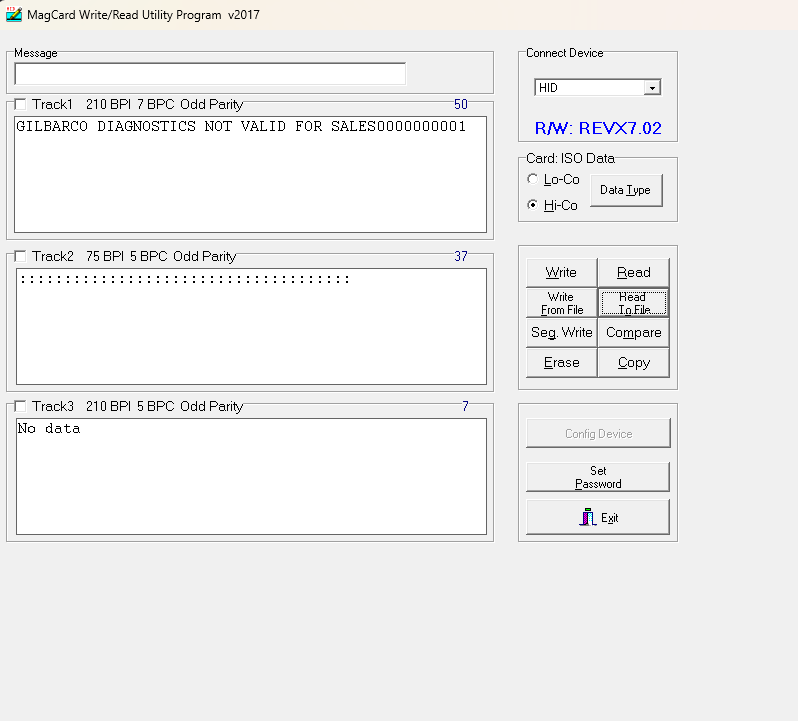798x721 pixels.
Task: Click the Track2 data text area
Action: click(251, 326)
